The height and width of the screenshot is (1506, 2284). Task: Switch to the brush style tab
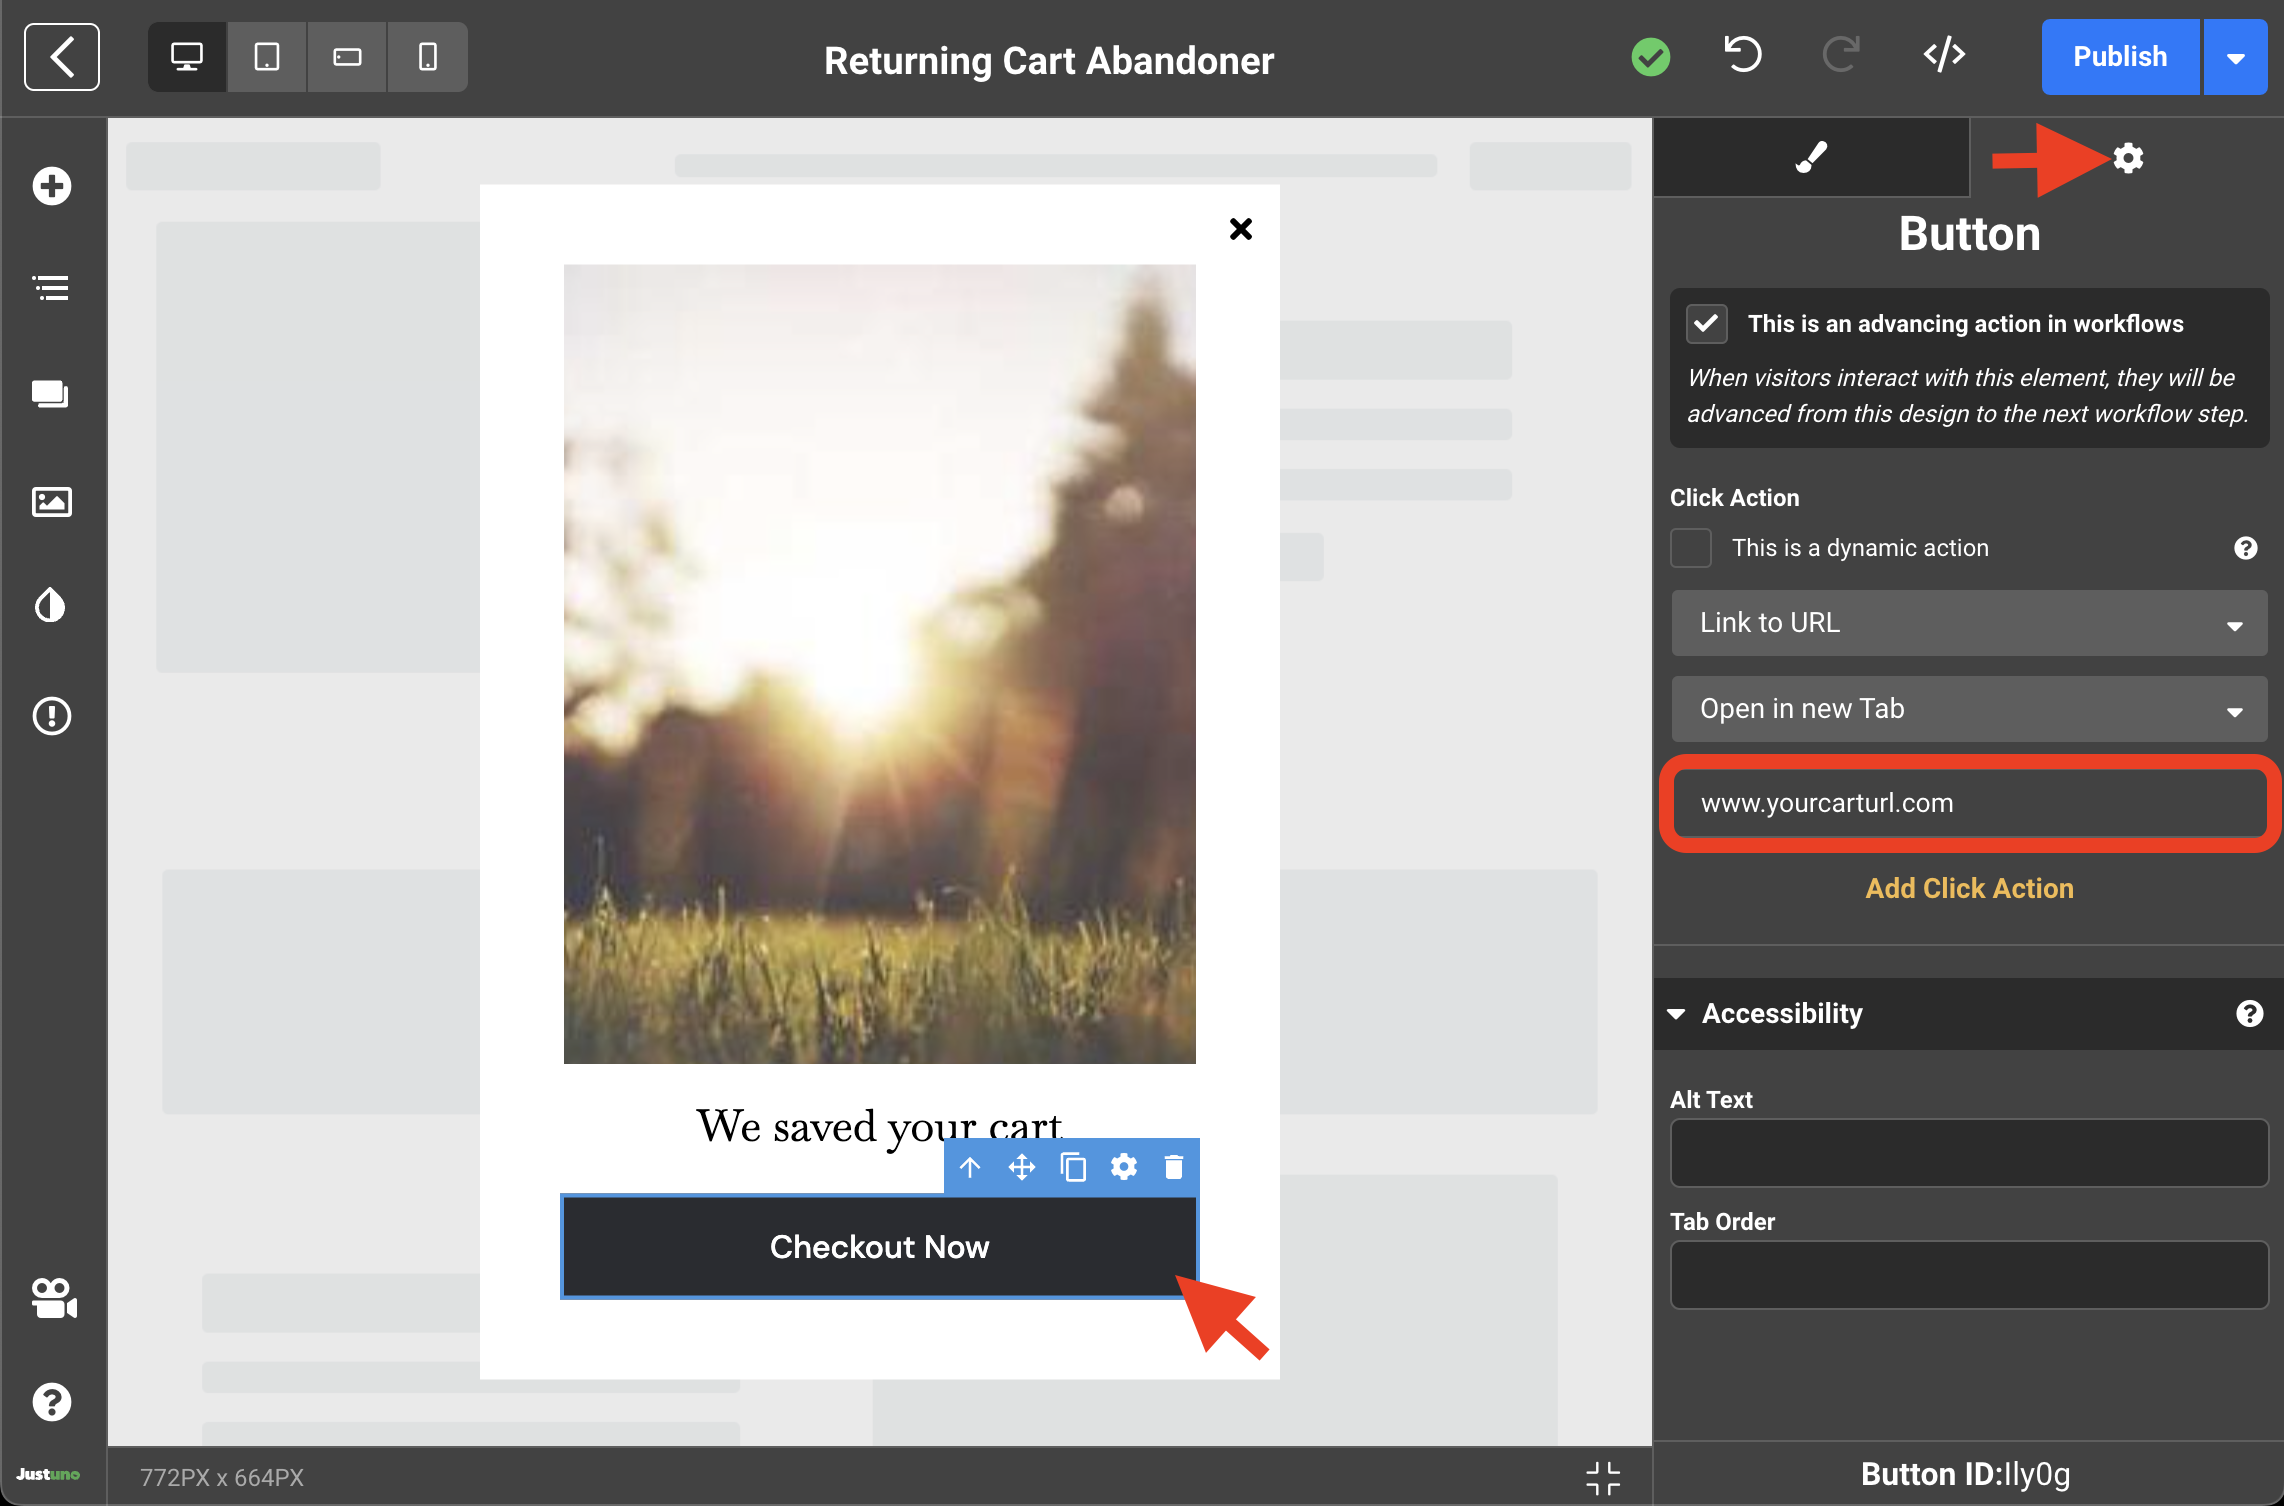[1811, 157]
